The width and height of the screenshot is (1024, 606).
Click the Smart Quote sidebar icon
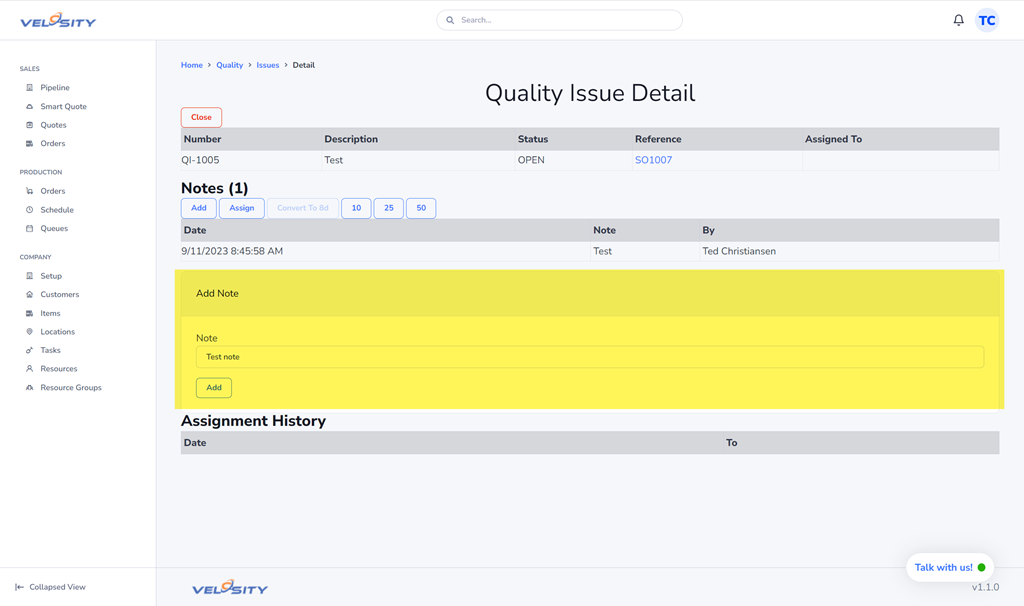[29, 106]
